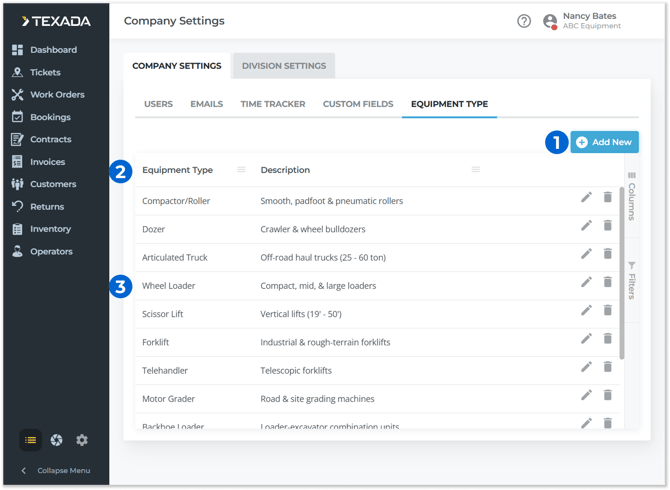Open Equipment Type column menu

pos(241,170)
